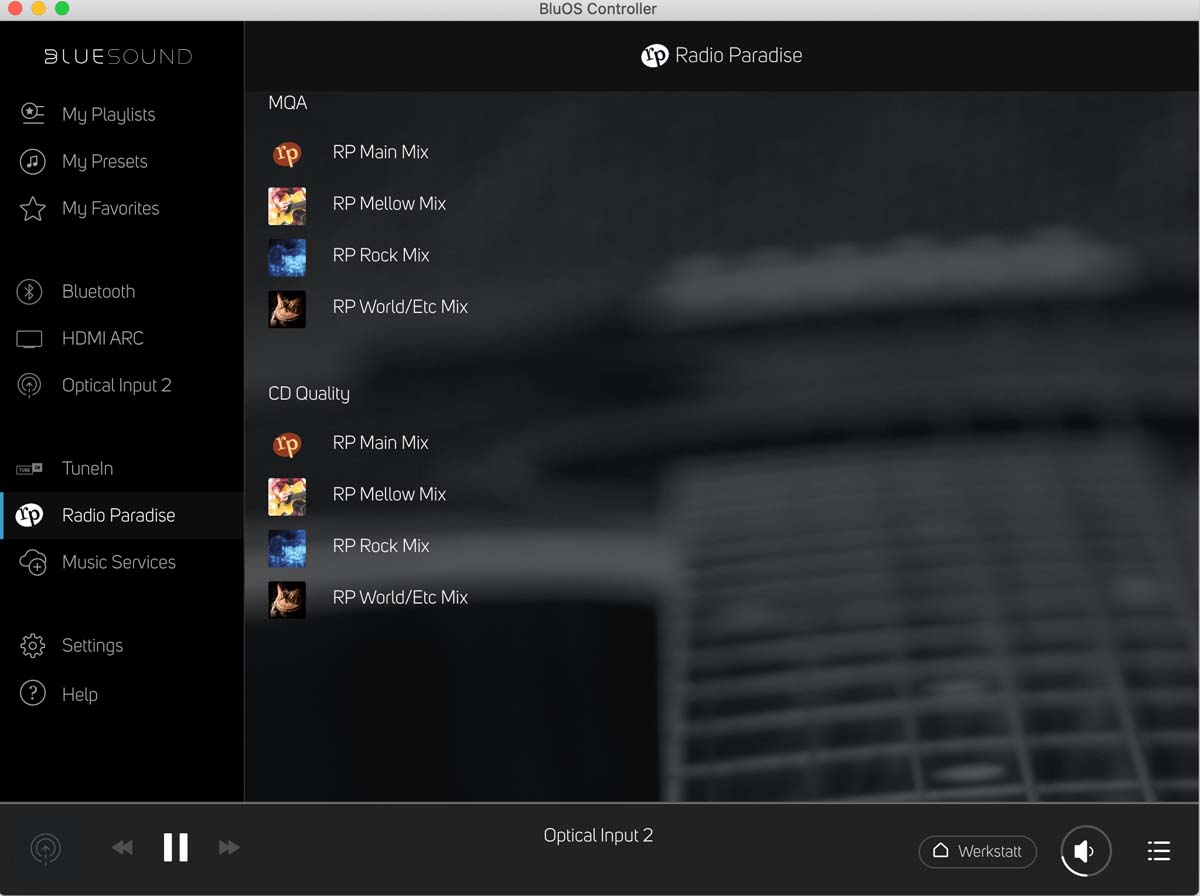Image resolution: width=1200 pixels, height=896 pixels.
Task: Play CD Quality RP Rock Mix
Action: pyautogui.click(x=380, y=545)
